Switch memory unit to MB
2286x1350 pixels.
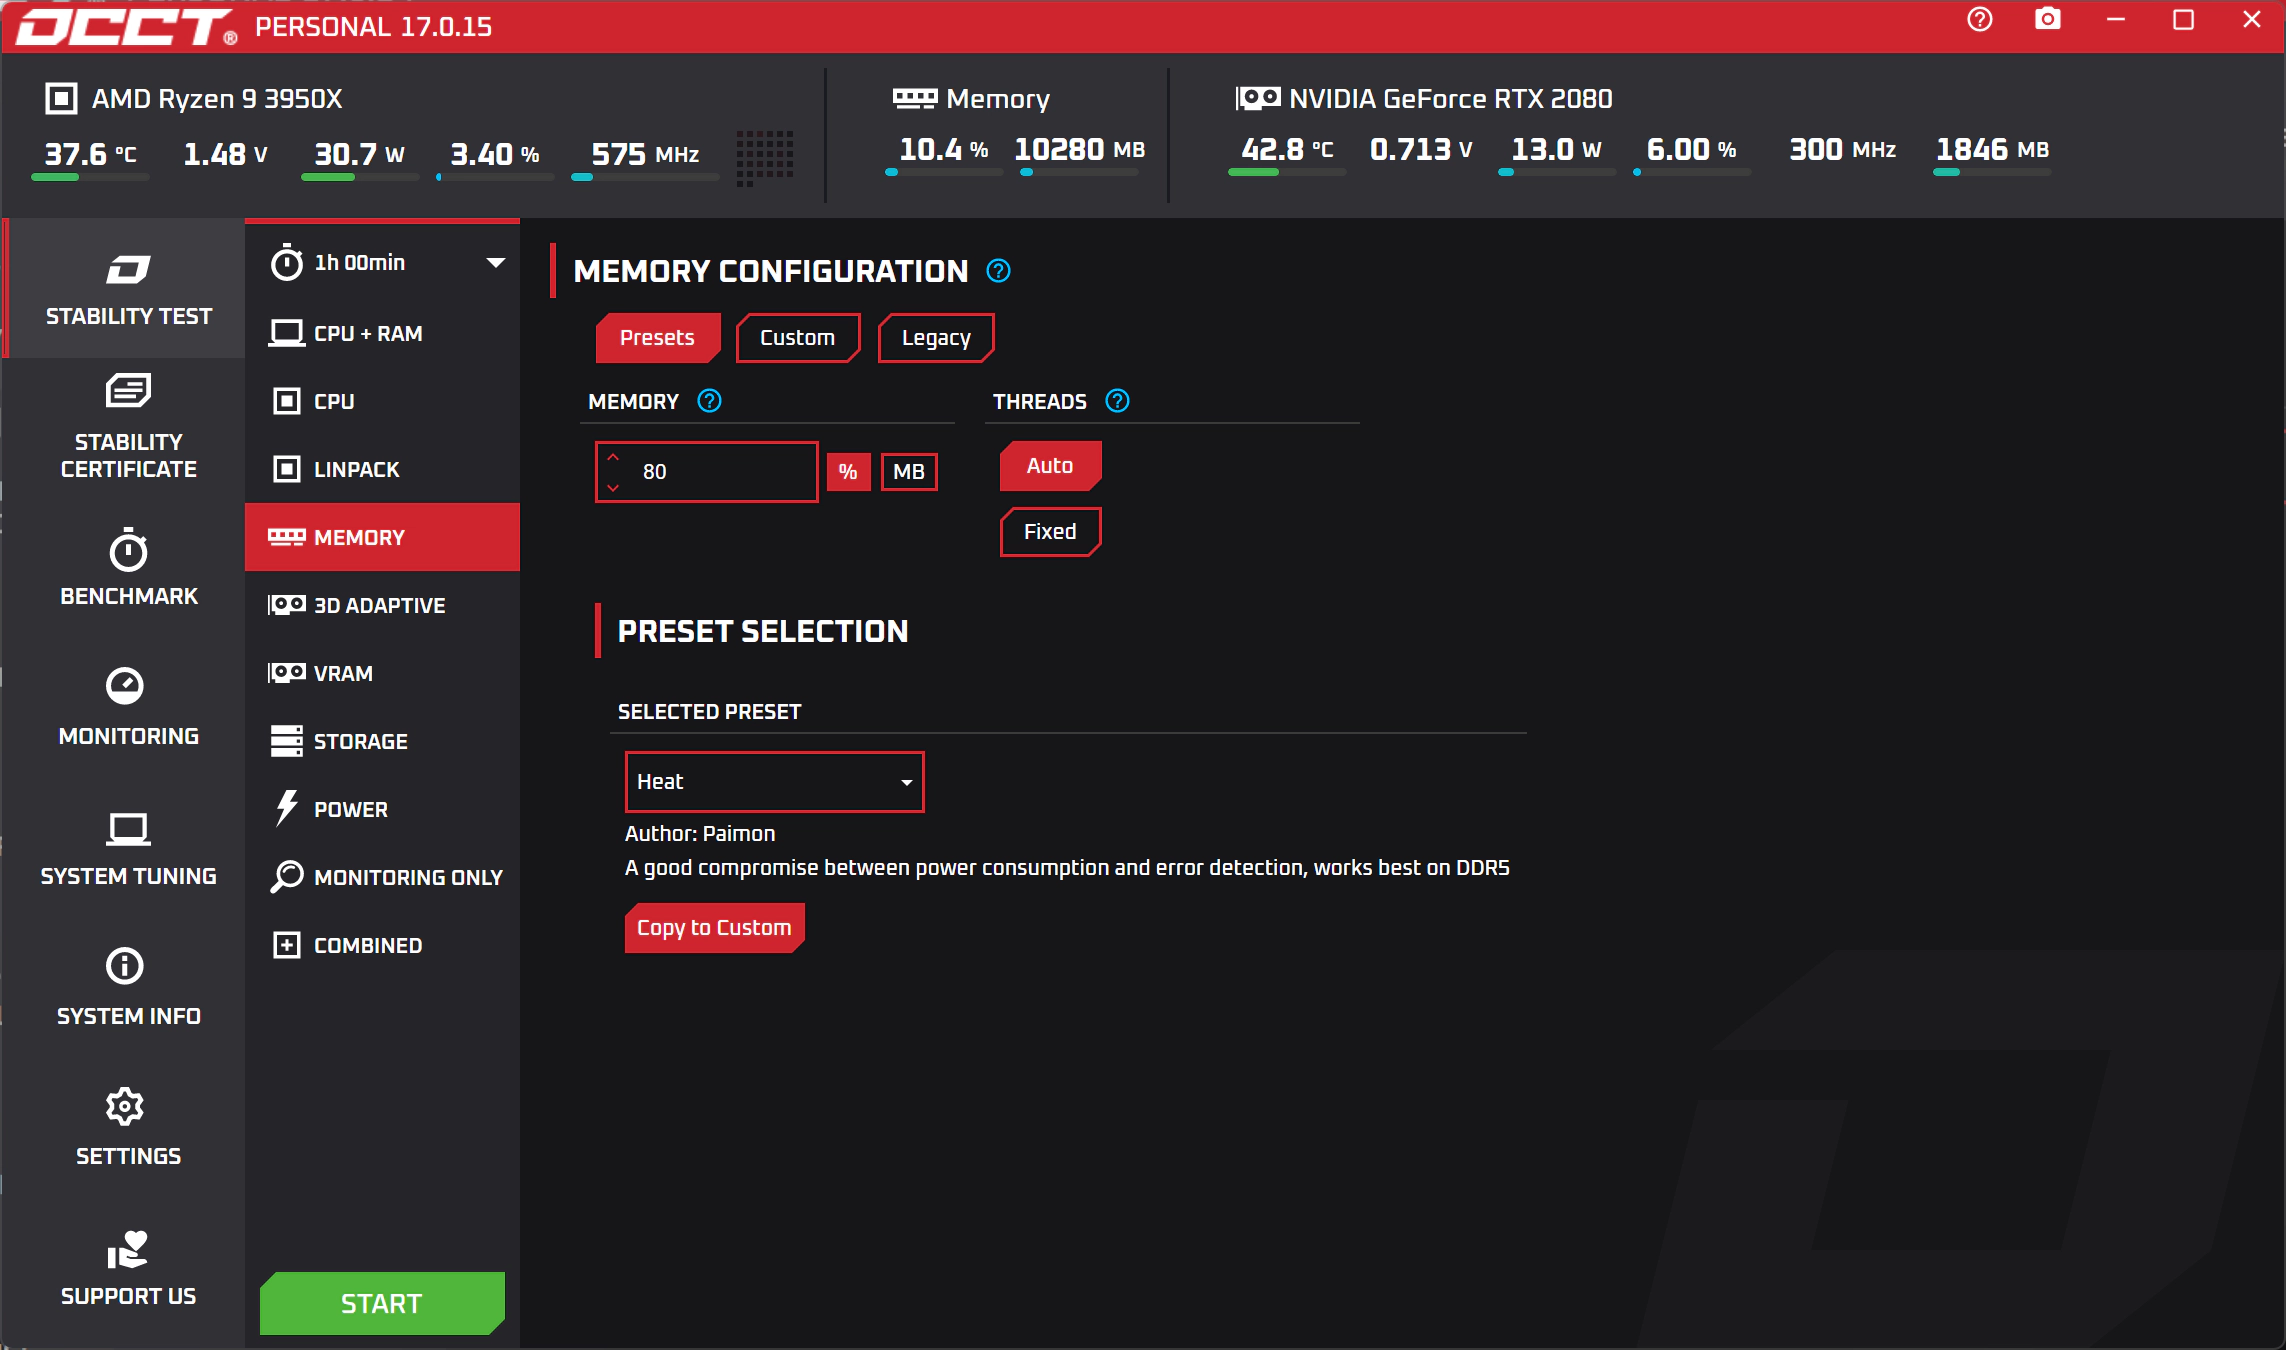pos(909,472)
